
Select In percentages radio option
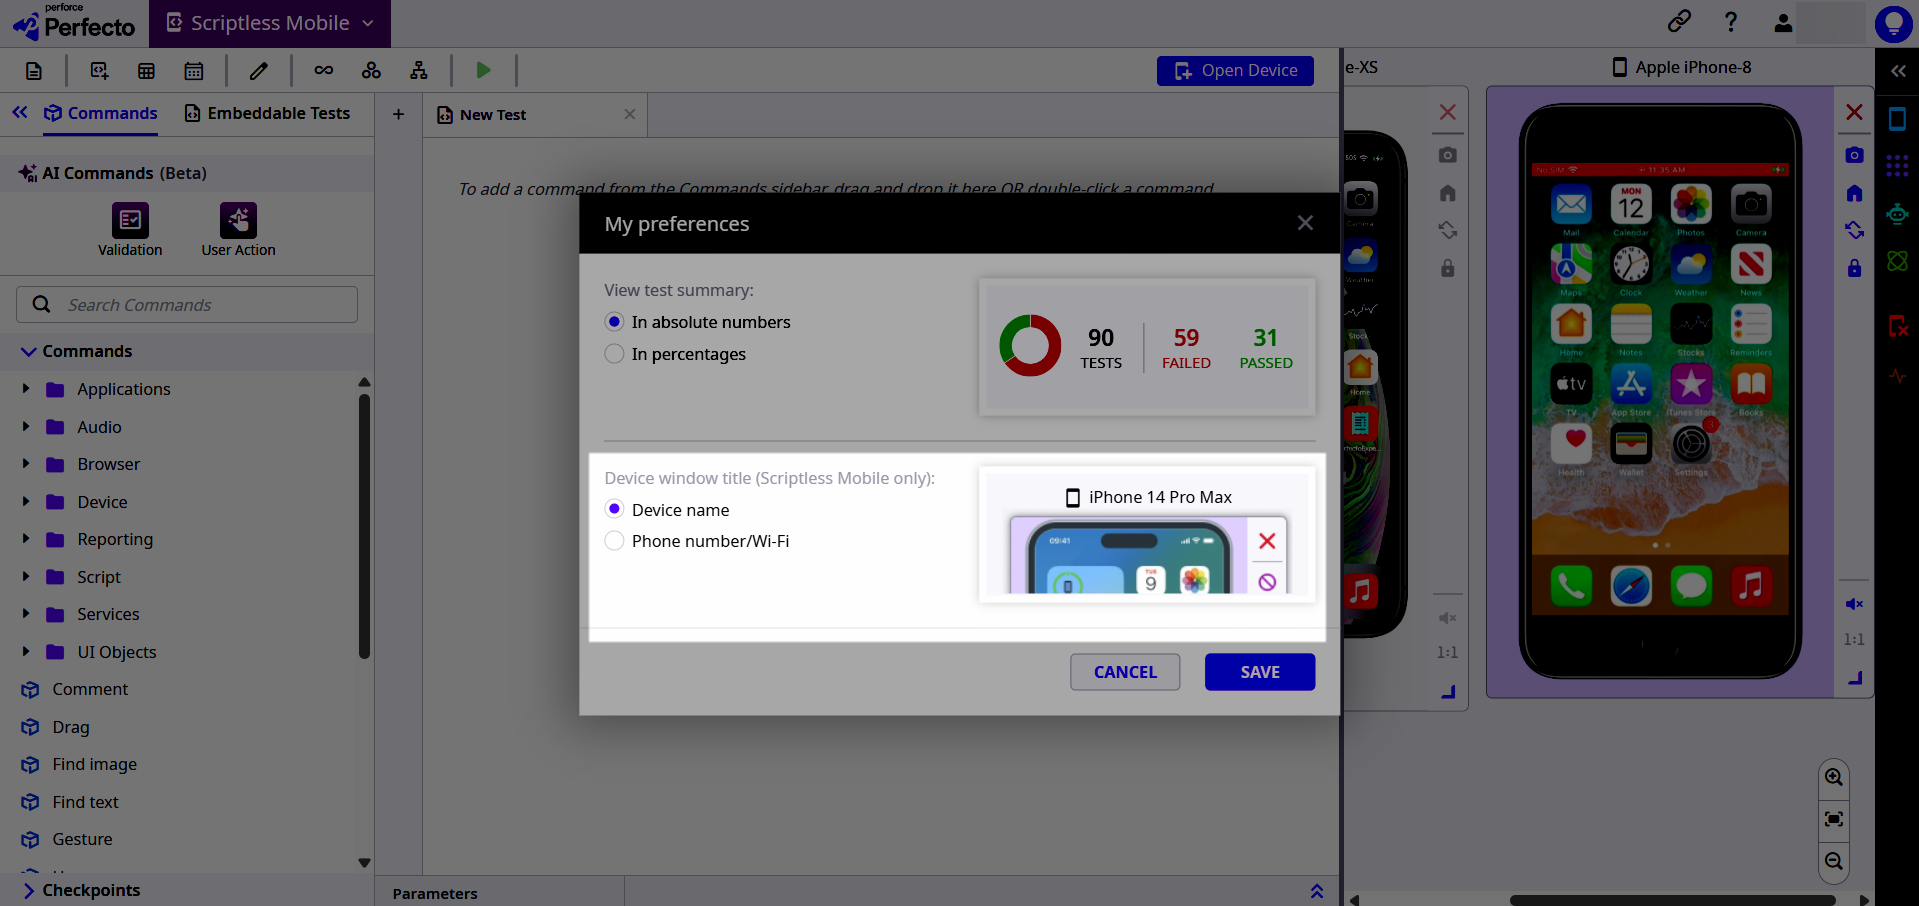[x=614, y=354]
